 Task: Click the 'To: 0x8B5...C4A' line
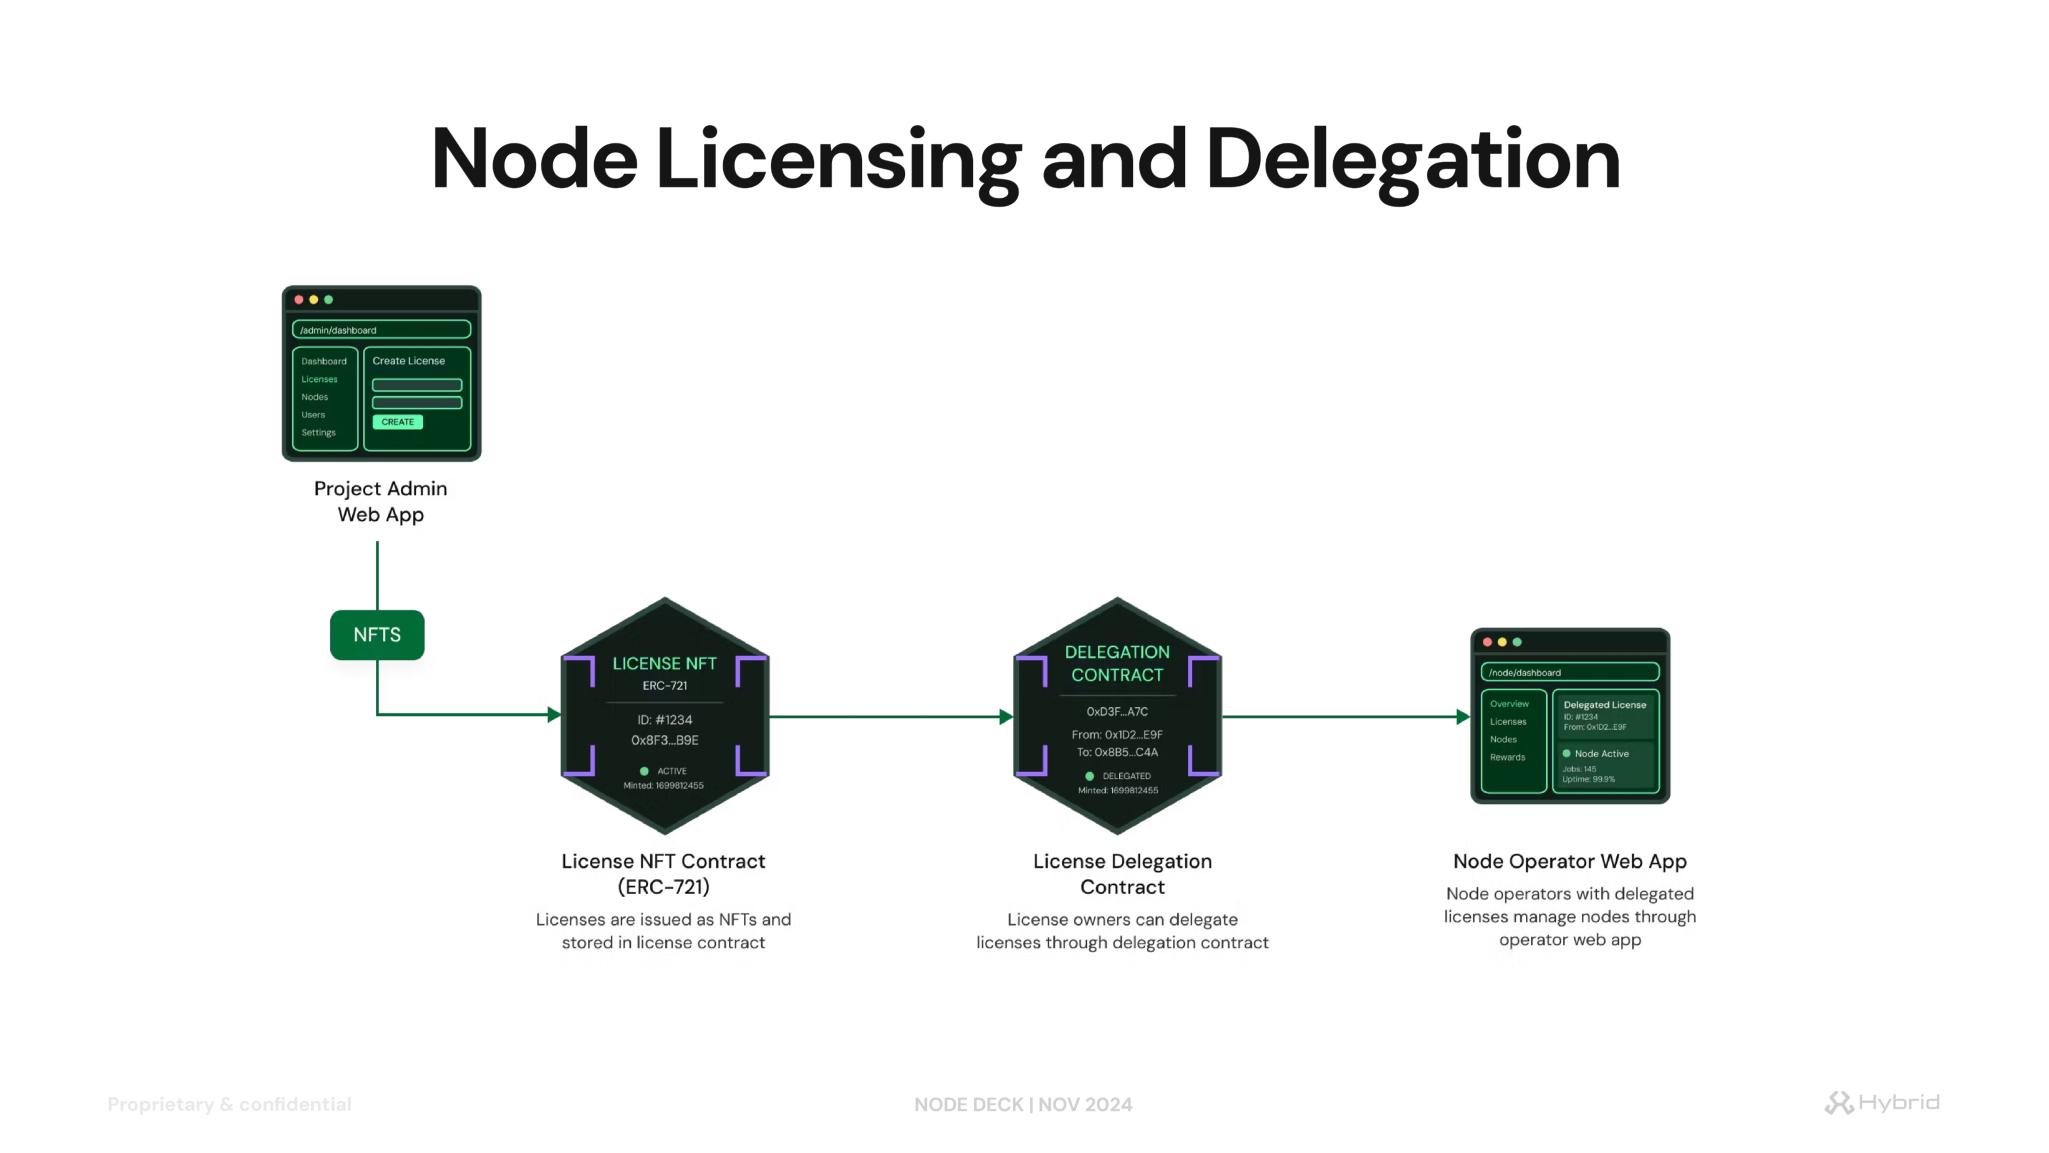(1117, 753)
